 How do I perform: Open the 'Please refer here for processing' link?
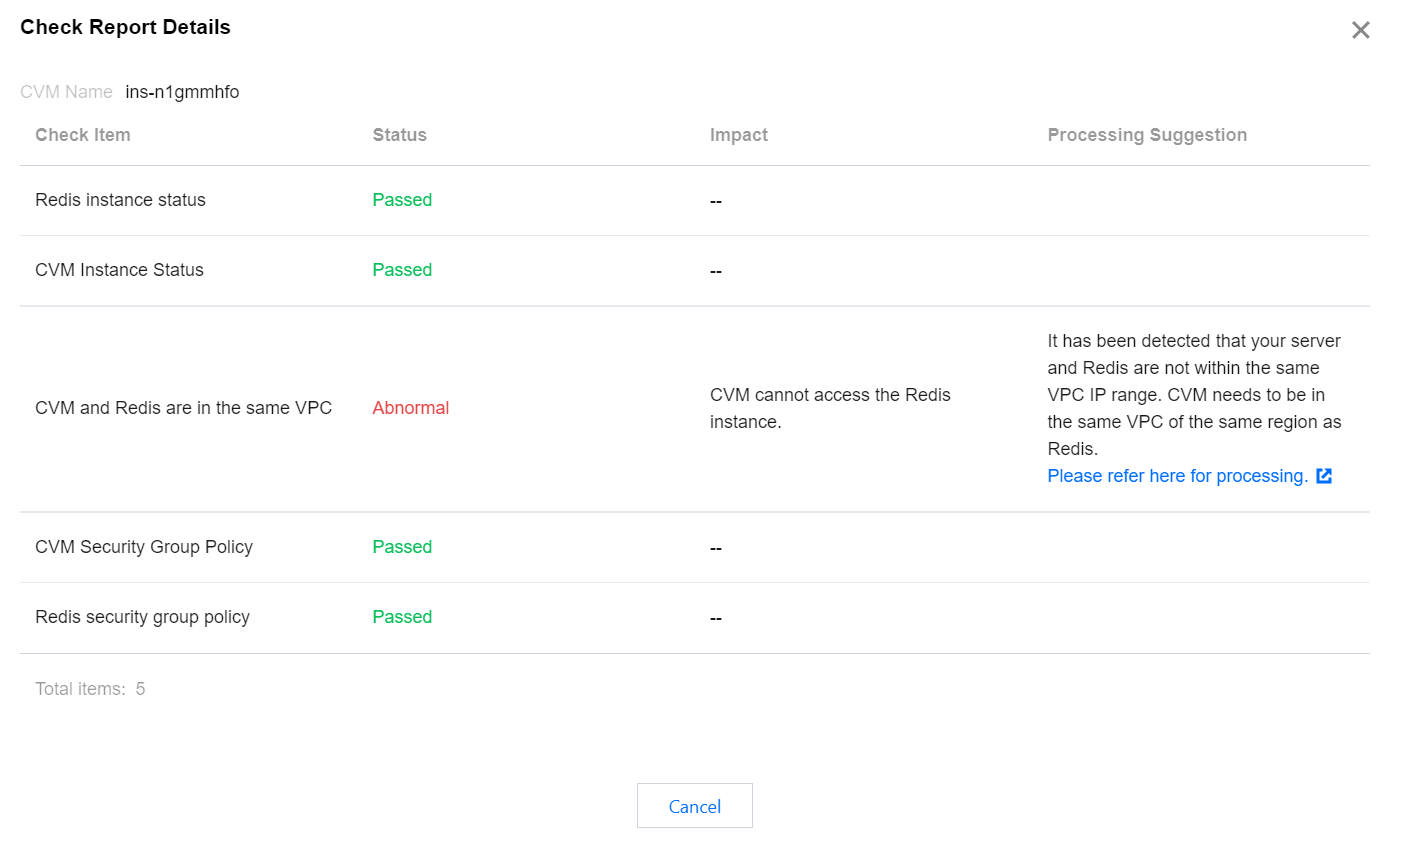1177,476
